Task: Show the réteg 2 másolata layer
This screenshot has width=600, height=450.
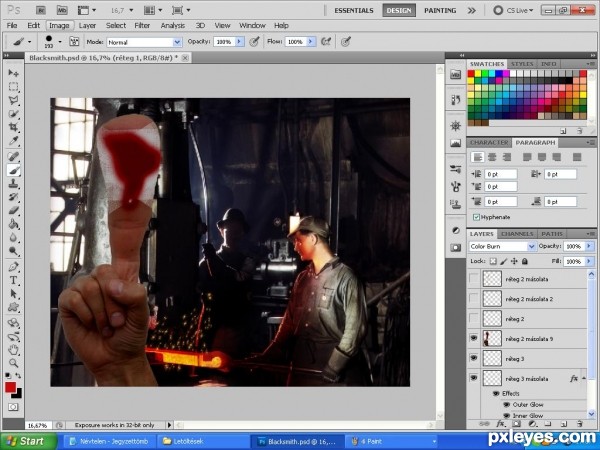Action: click(474, 279)
